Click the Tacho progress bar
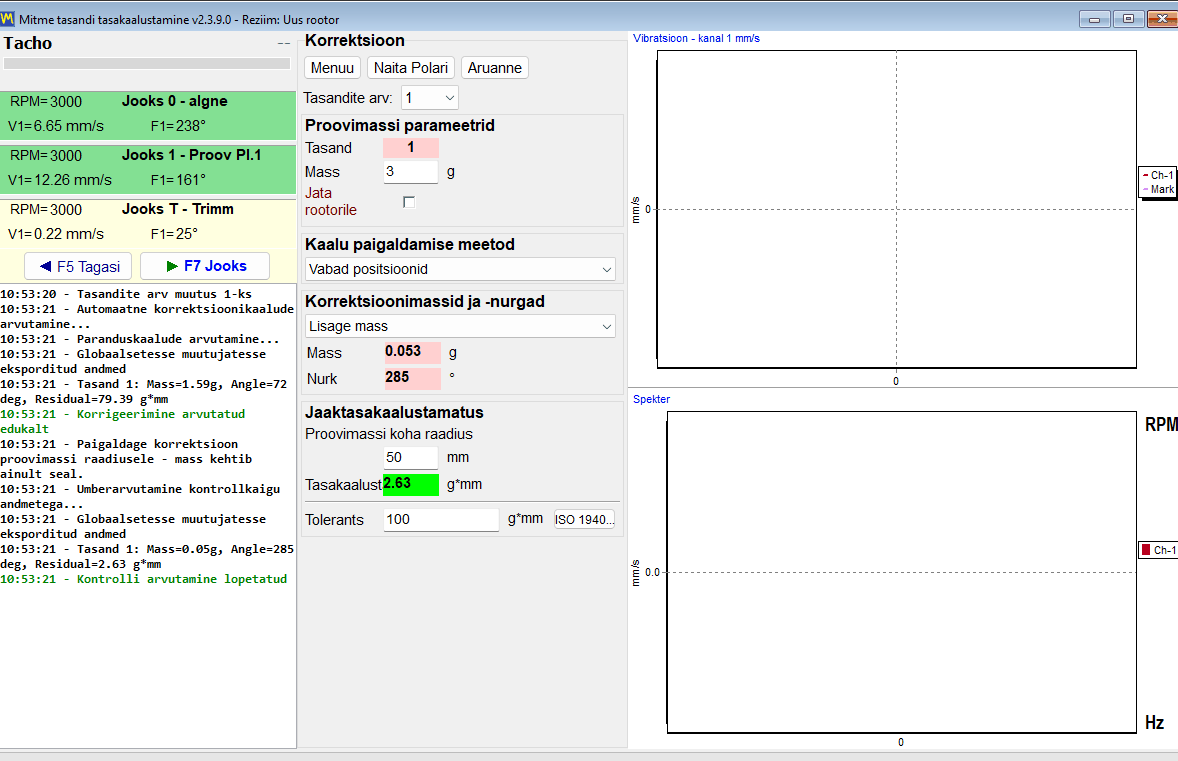This screenshot has width=1178, height=761. coord(147,64)
